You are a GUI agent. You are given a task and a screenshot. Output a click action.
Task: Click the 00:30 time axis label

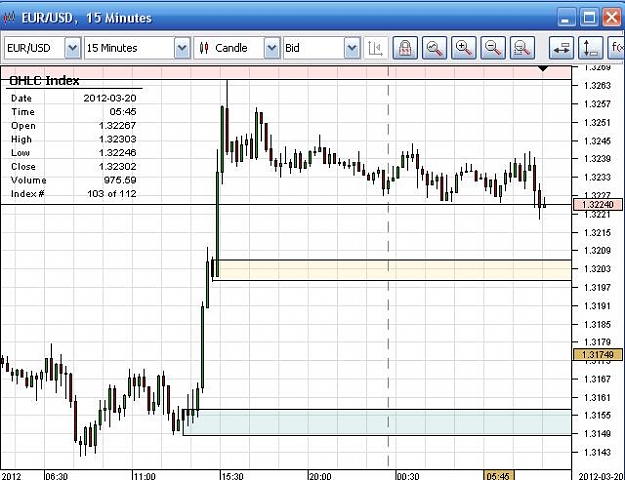[408, 476]
